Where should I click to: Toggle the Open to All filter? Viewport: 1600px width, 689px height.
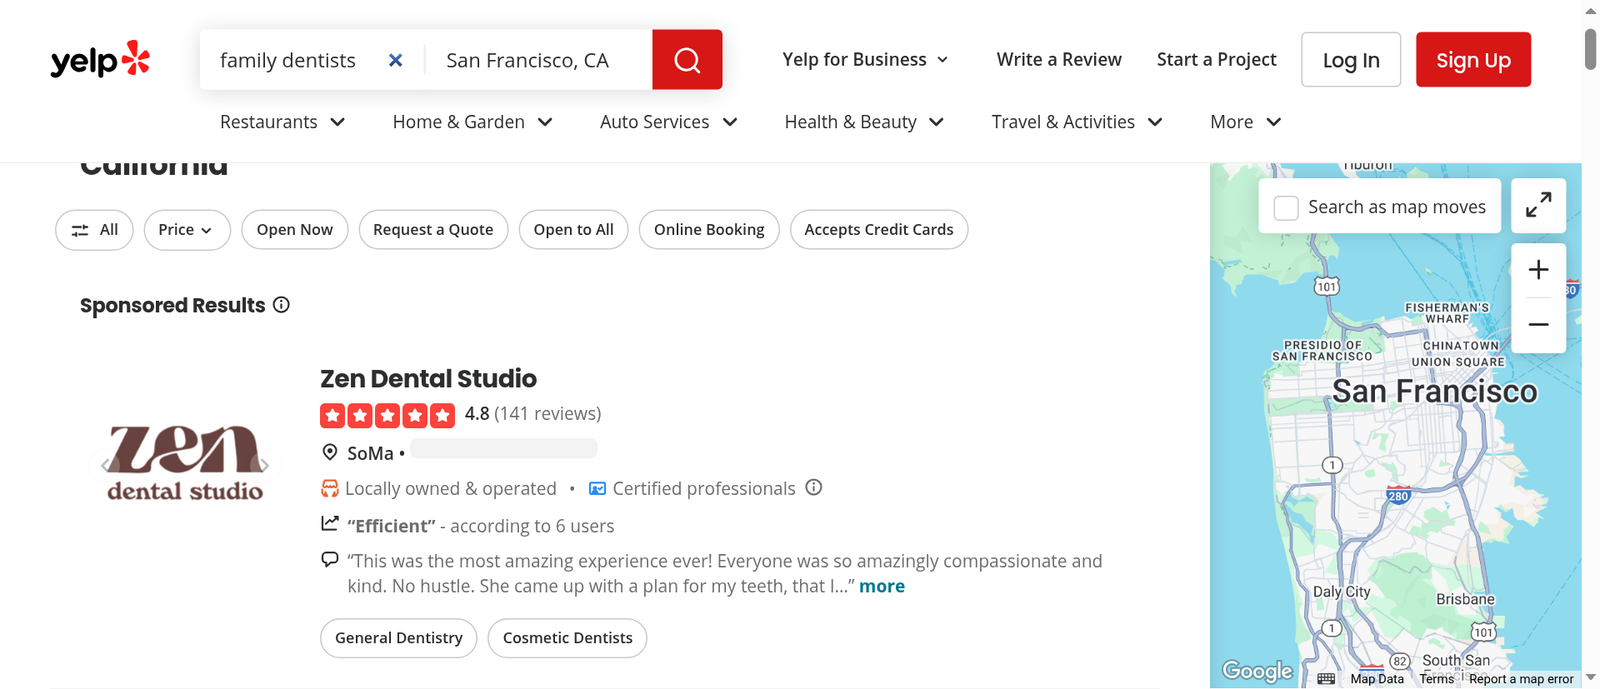(574, 230)
